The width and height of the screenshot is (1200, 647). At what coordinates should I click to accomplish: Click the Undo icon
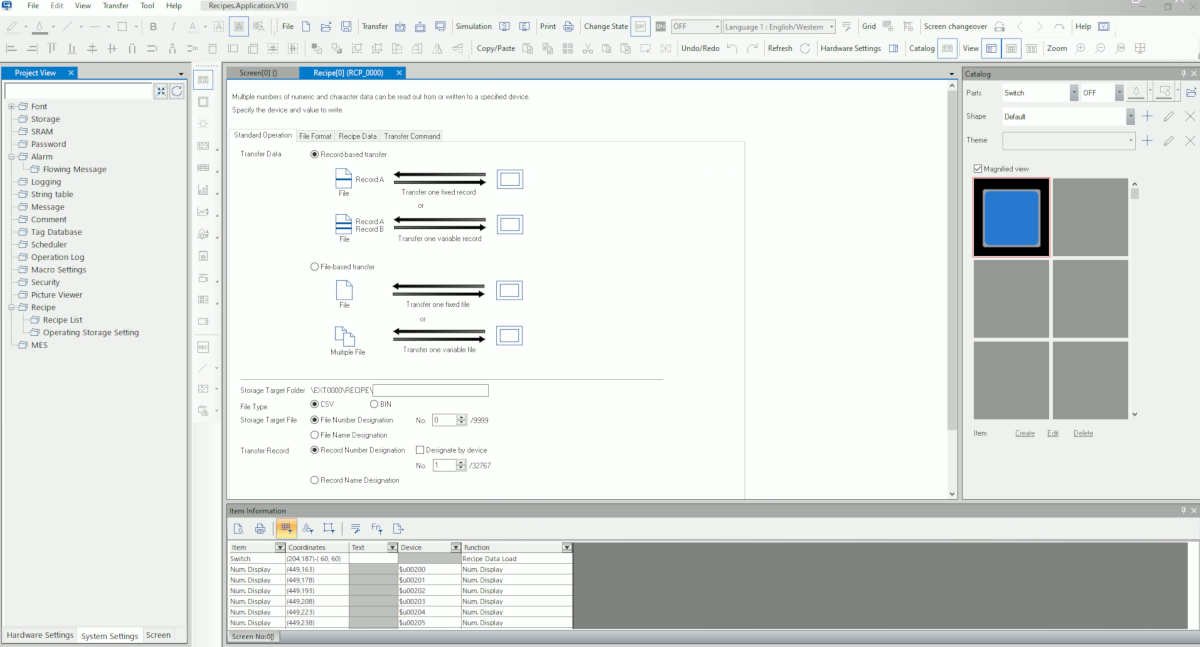coord(733,48)
